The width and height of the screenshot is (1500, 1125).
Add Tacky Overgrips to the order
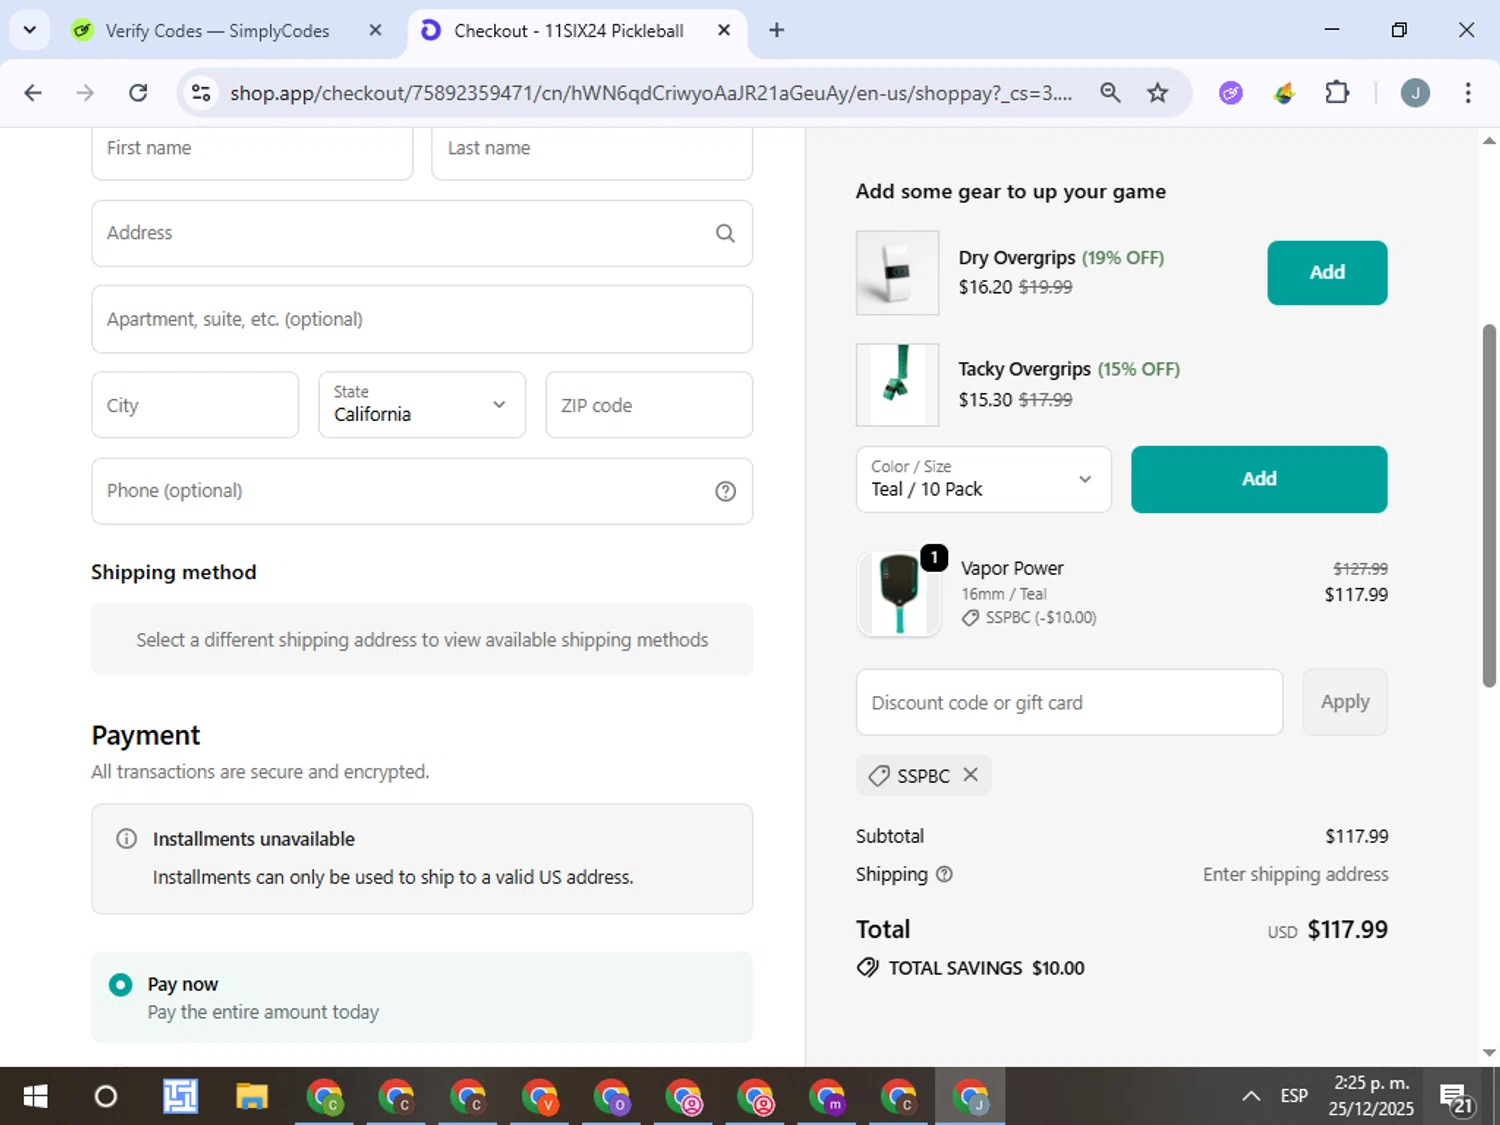pyautogui.click(x=1259, y=479)
